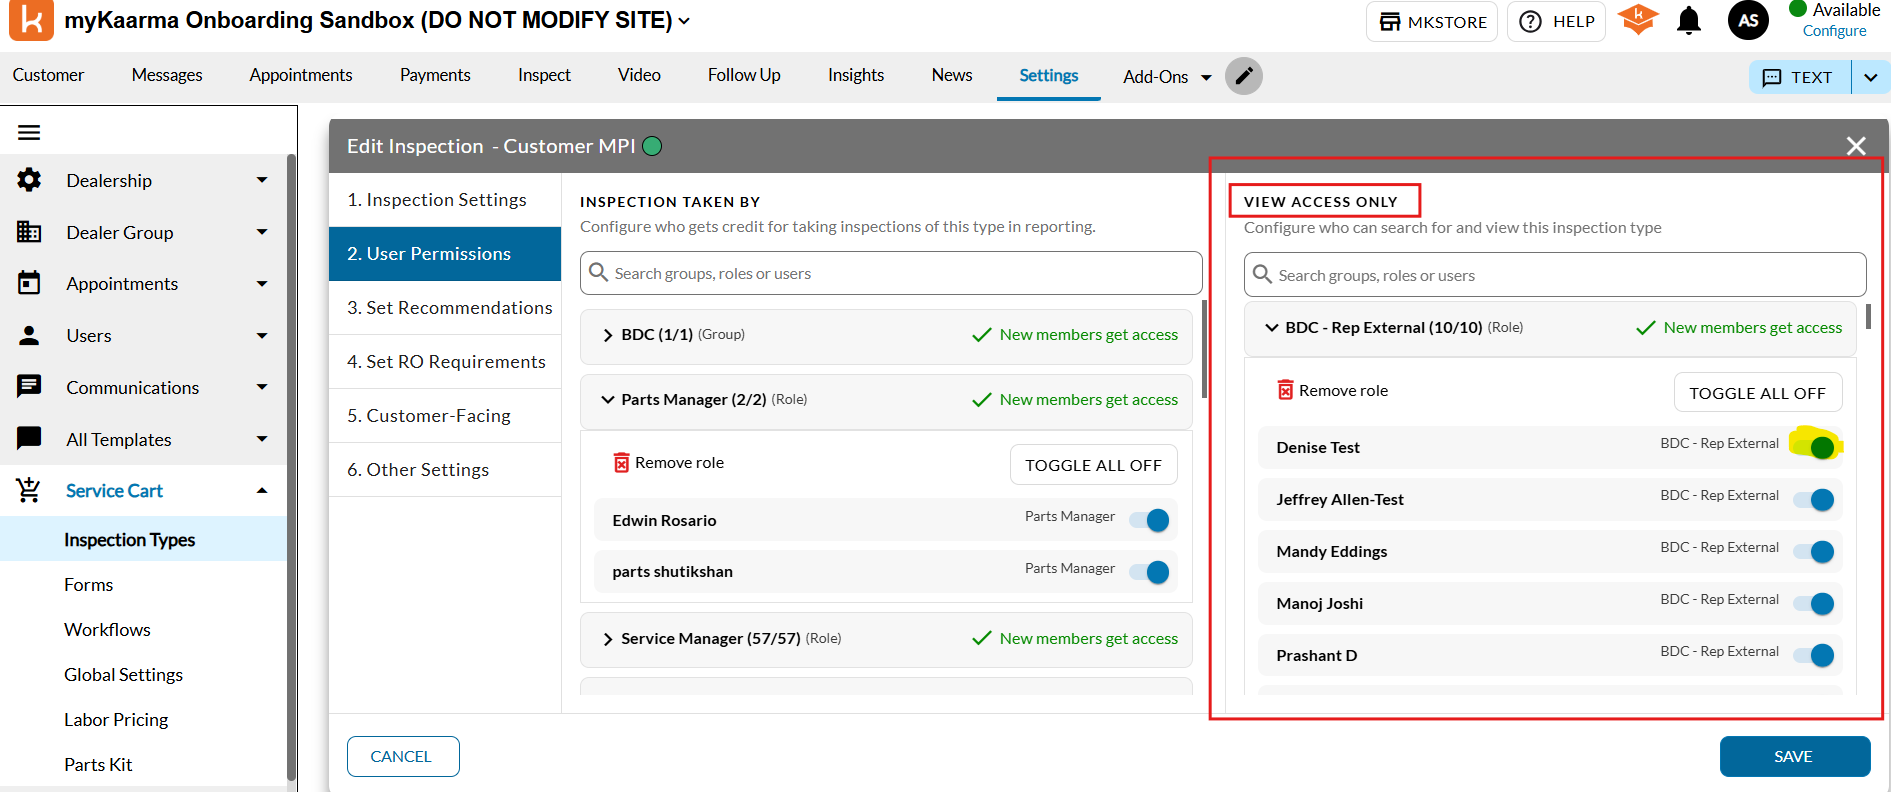Click the All Templates chat icon

29,438
